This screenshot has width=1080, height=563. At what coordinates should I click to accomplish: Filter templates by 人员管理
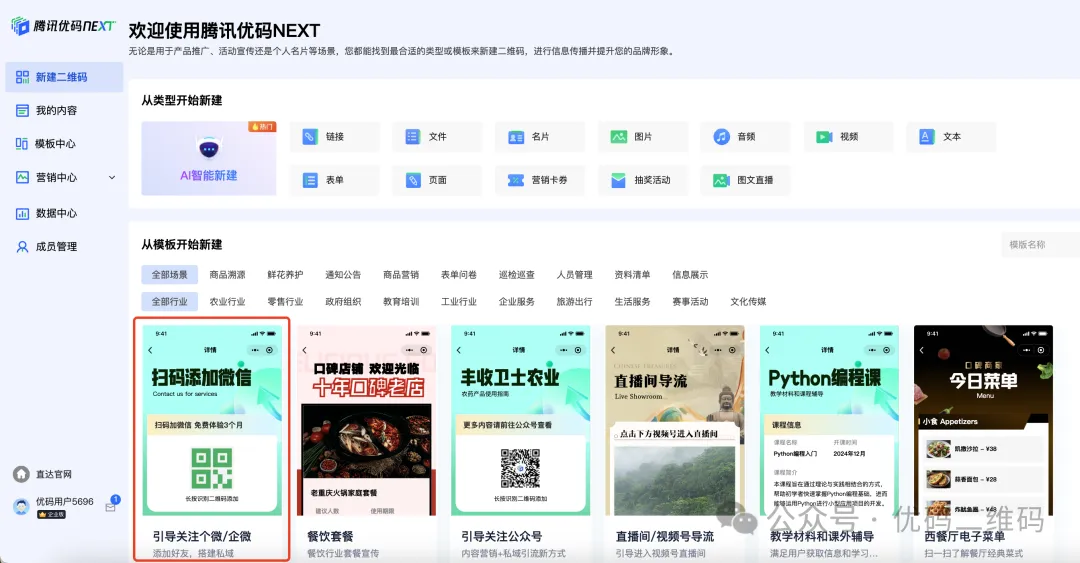[574, 274]
